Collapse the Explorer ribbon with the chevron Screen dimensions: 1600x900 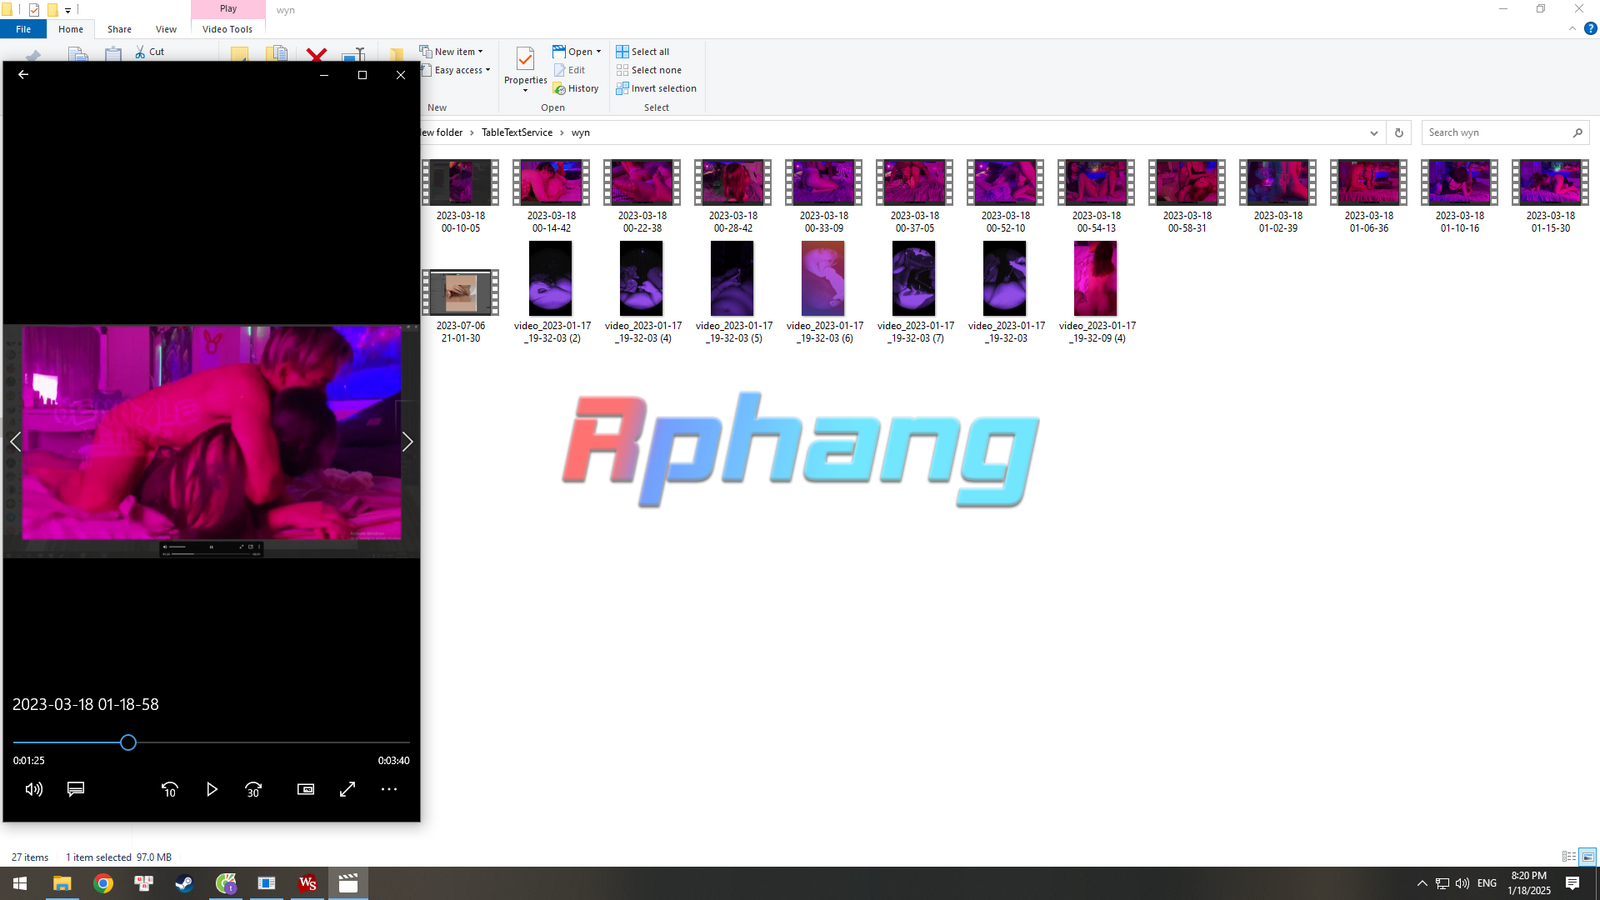tap(1572, 29)
